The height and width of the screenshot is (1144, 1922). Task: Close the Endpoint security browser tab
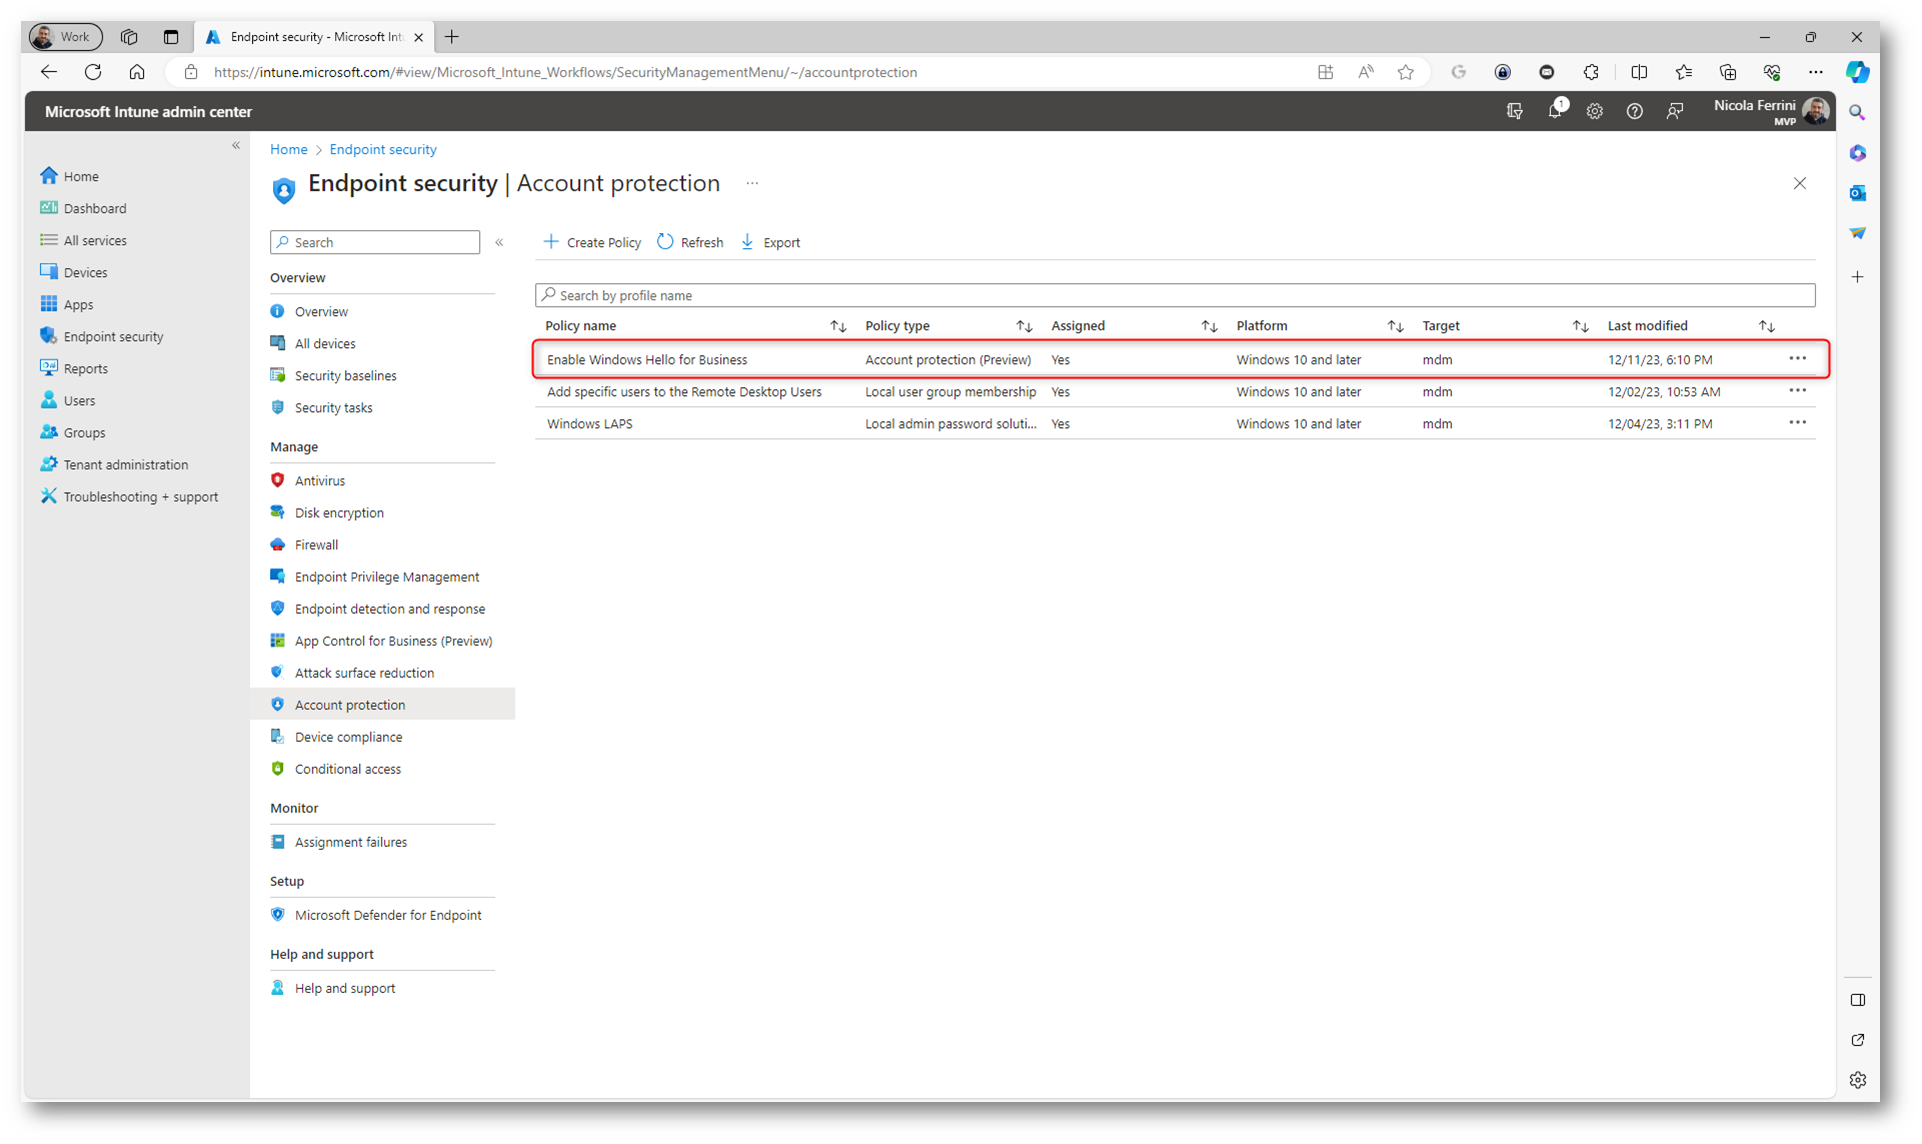pyautogui.click(x=418, y=37)
